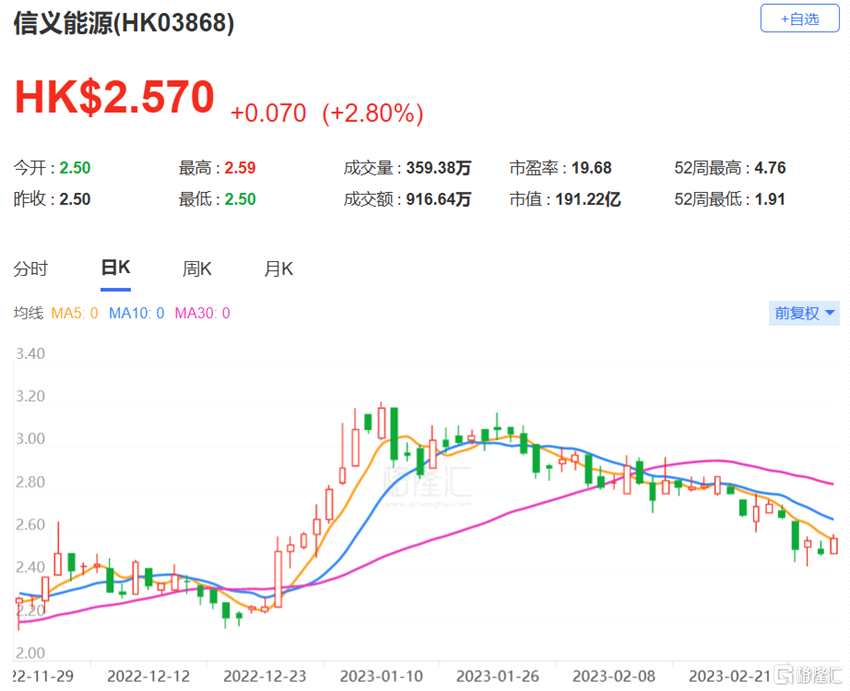
Task: Click the 3.40 price axis label
Action: click(x=30, y=354)
